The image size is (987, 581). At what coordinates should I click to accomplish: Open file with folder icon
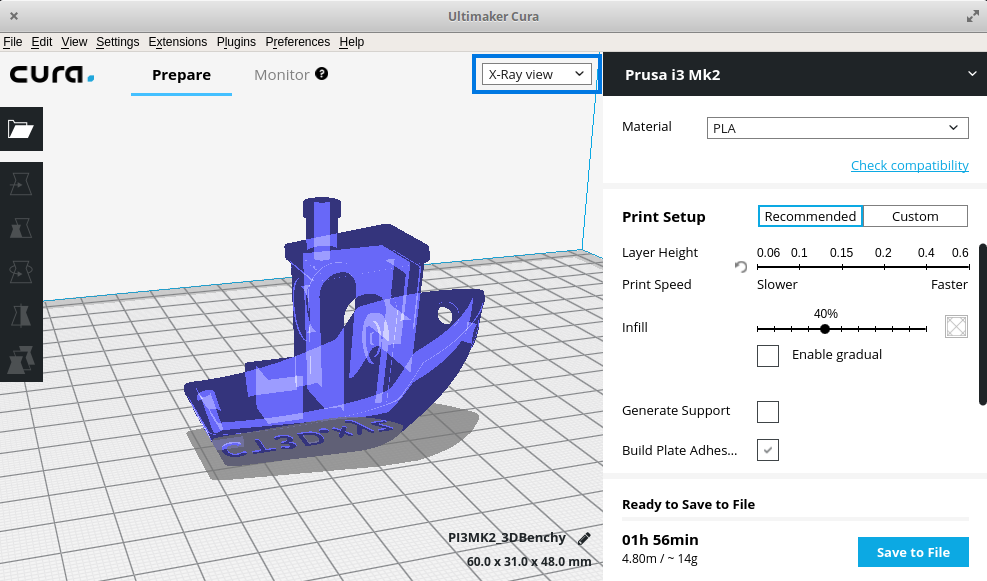(21, 129)
